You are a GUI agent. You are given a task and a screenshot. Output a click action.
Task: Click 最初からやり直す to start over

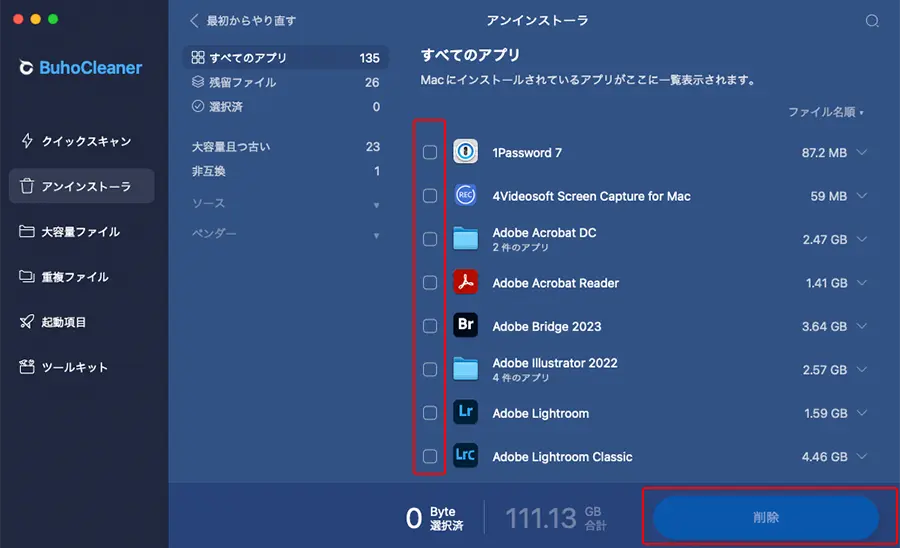tap(251, 21)
